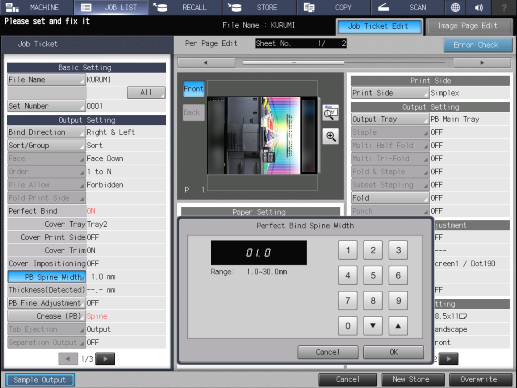Image resolution: width=517 pixels, height=388 pixels.
Task: Go to the previous sheet arrow
Action: click(x=206, y=62)
